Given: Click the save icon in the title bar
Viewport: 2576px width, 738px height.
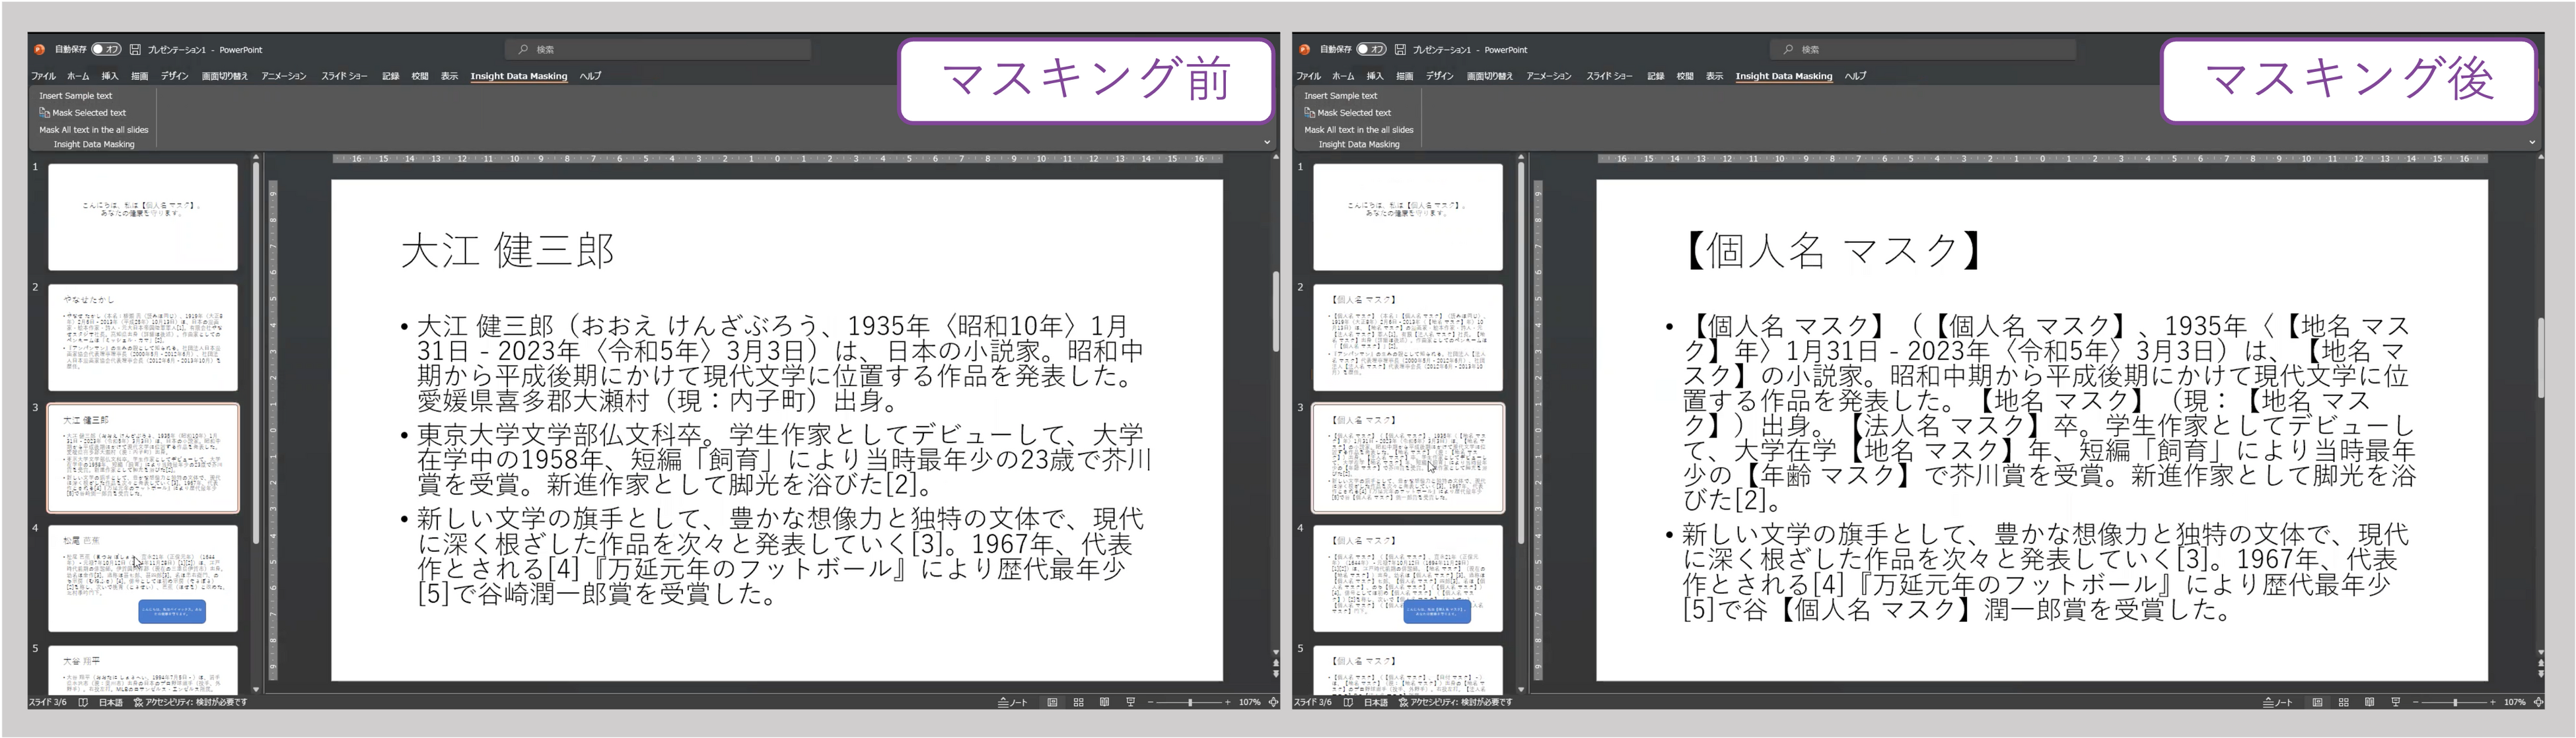Looking at the screenshot, I should pyautogui.click(x=136, y=49).
